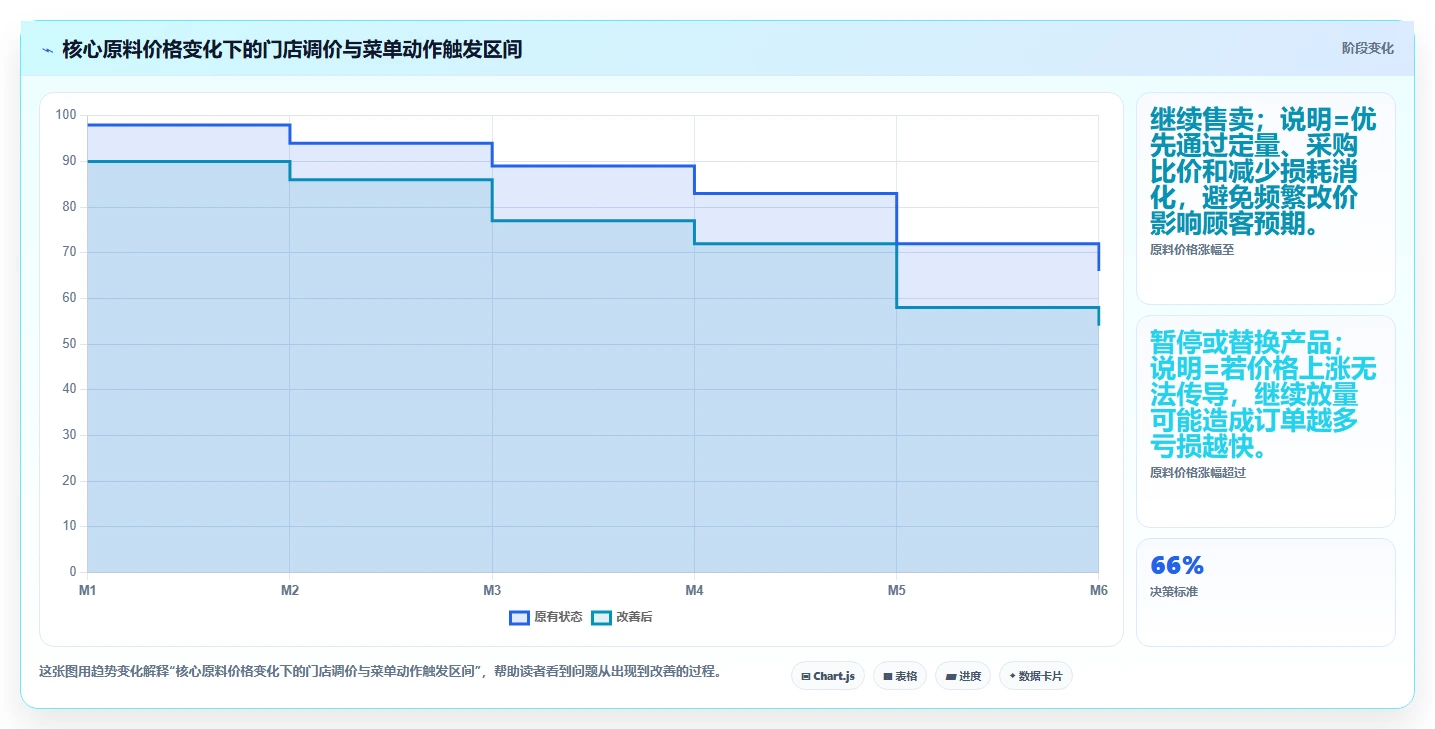Click the 0 y-axis label
This screenshot has width=1435, height=729.
(73, 572)
